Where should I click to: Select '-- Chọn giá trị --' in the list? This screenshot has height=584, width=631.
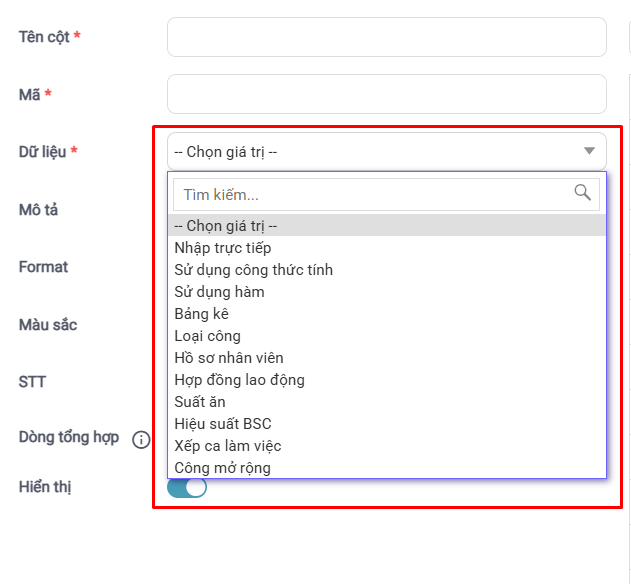387,225
